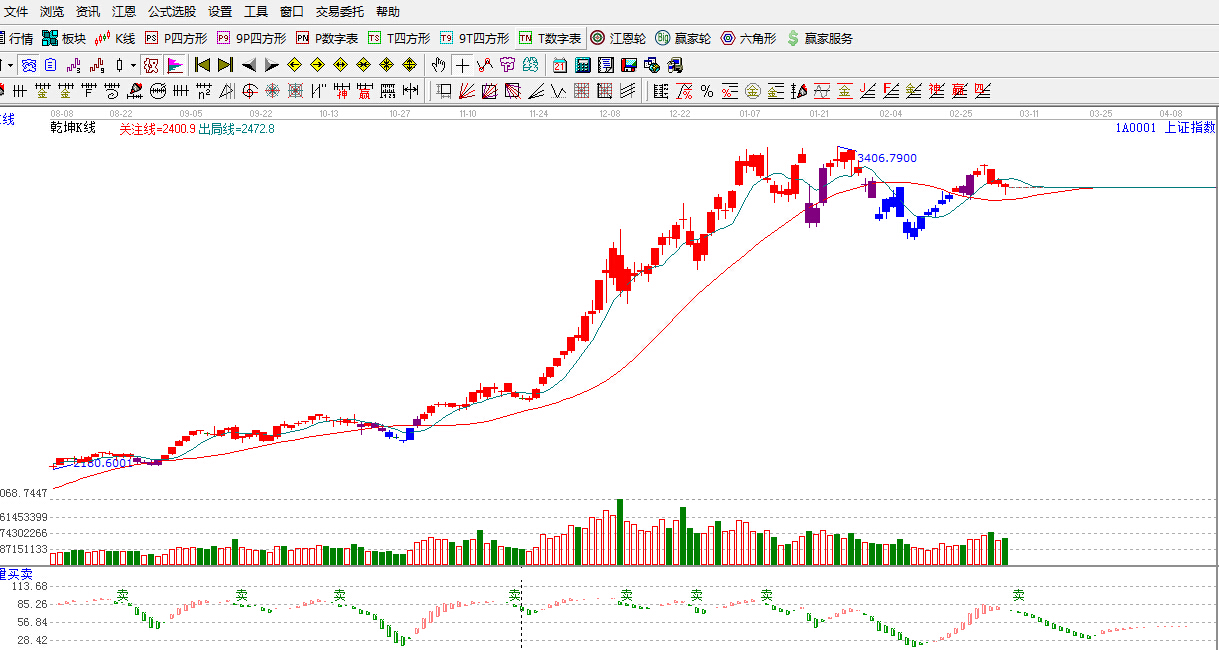
Task: Click the calendar date icon
Action: 559,65
